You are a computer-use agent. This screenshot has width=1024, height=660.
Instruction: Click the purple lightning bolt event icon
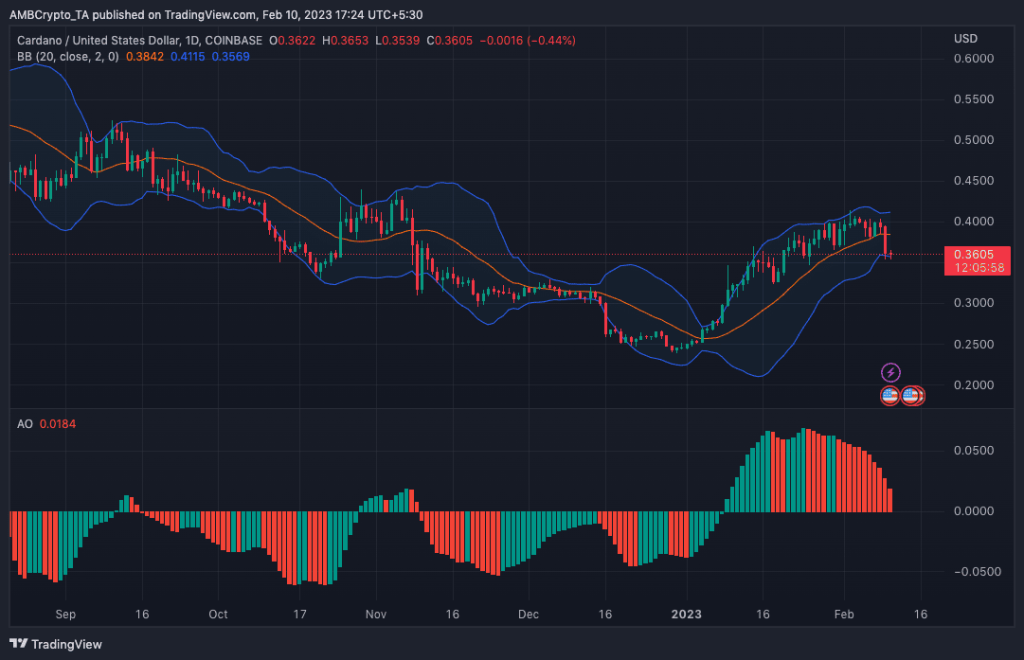coord(890,373)
